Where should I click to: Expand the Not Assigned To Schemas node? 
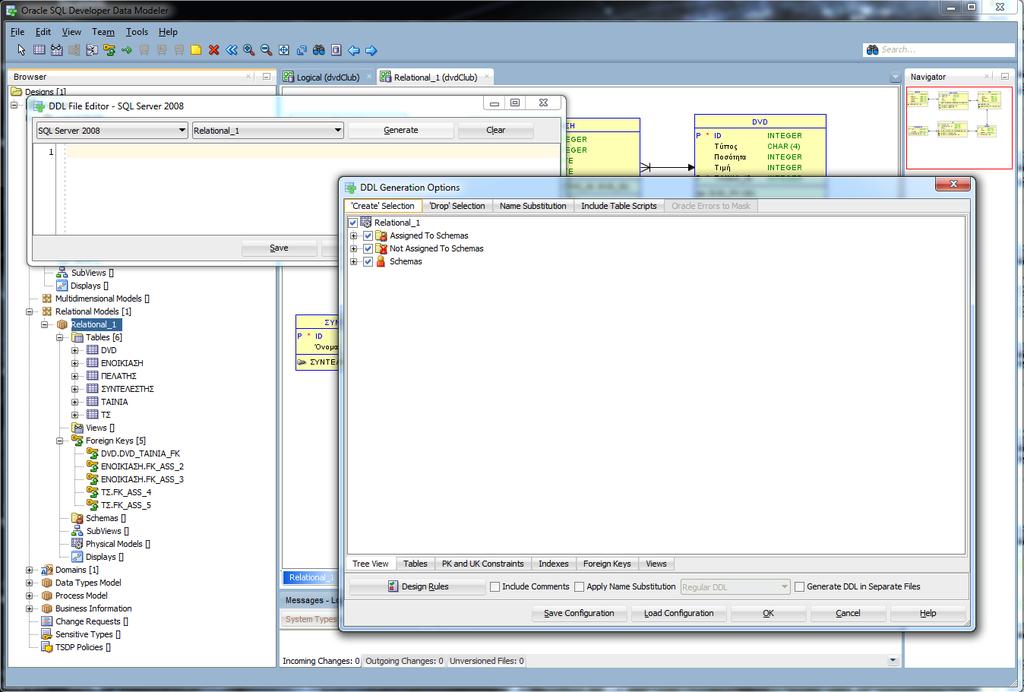click(353, 249)
